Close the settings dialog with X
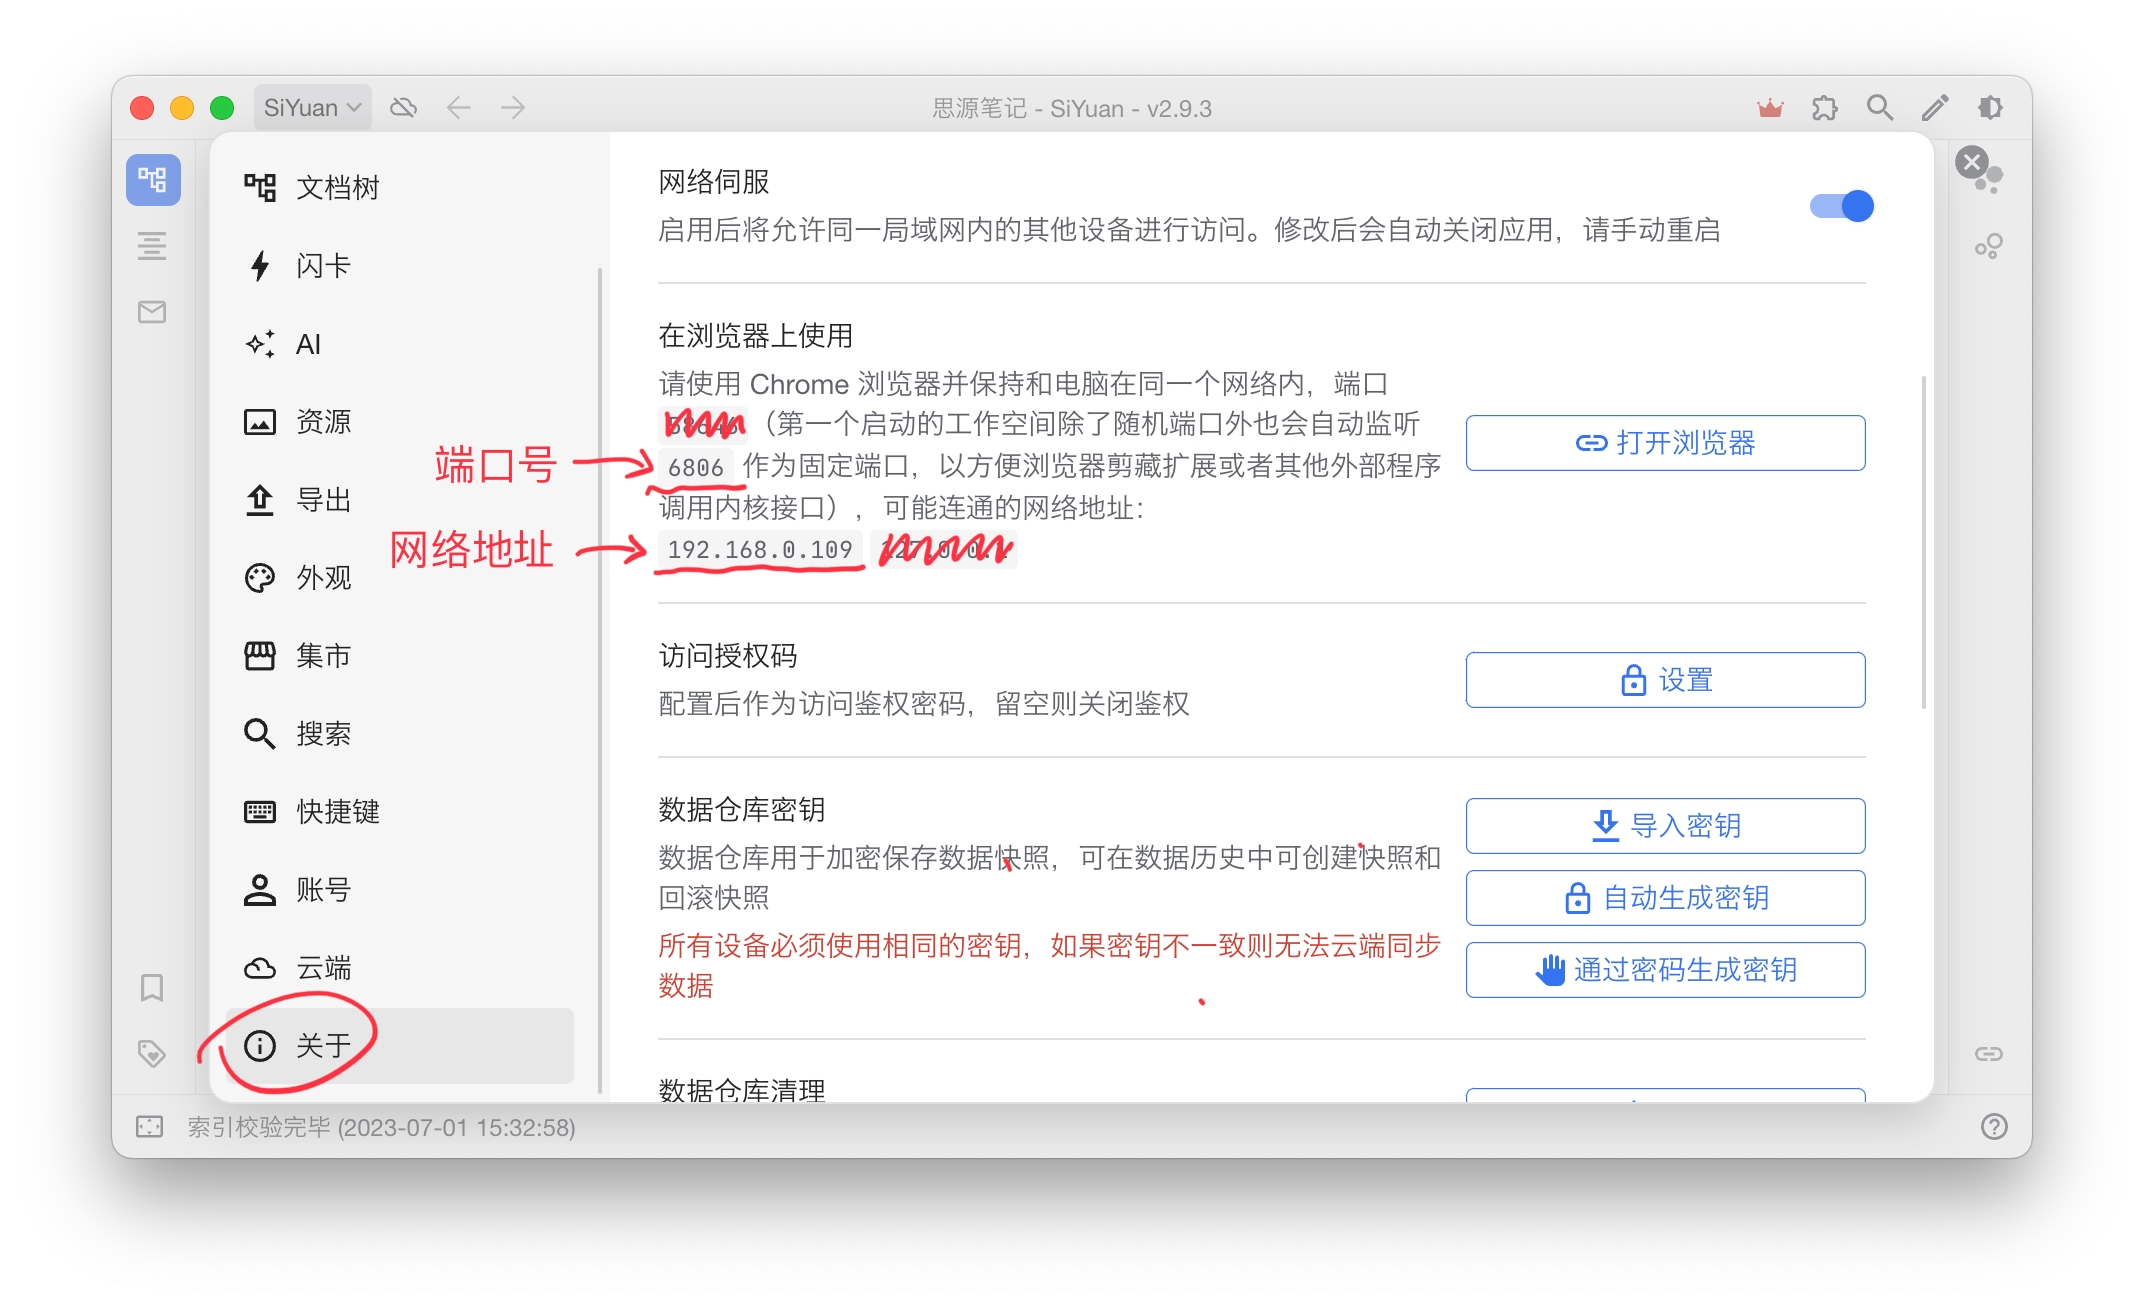 pos(1972,162)
